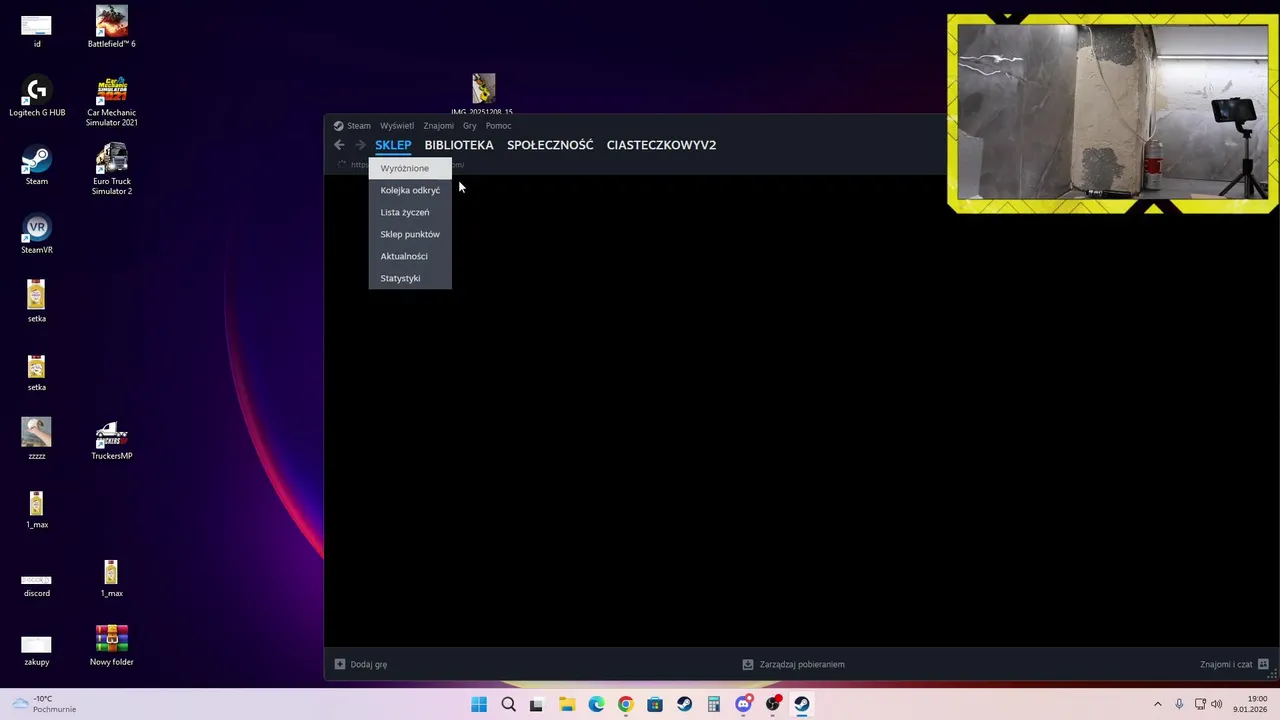Viewport: 1280px width, 720px height.
Task: Choose Sklep punktów from the dropdown
Action: [x=410, y=234]
